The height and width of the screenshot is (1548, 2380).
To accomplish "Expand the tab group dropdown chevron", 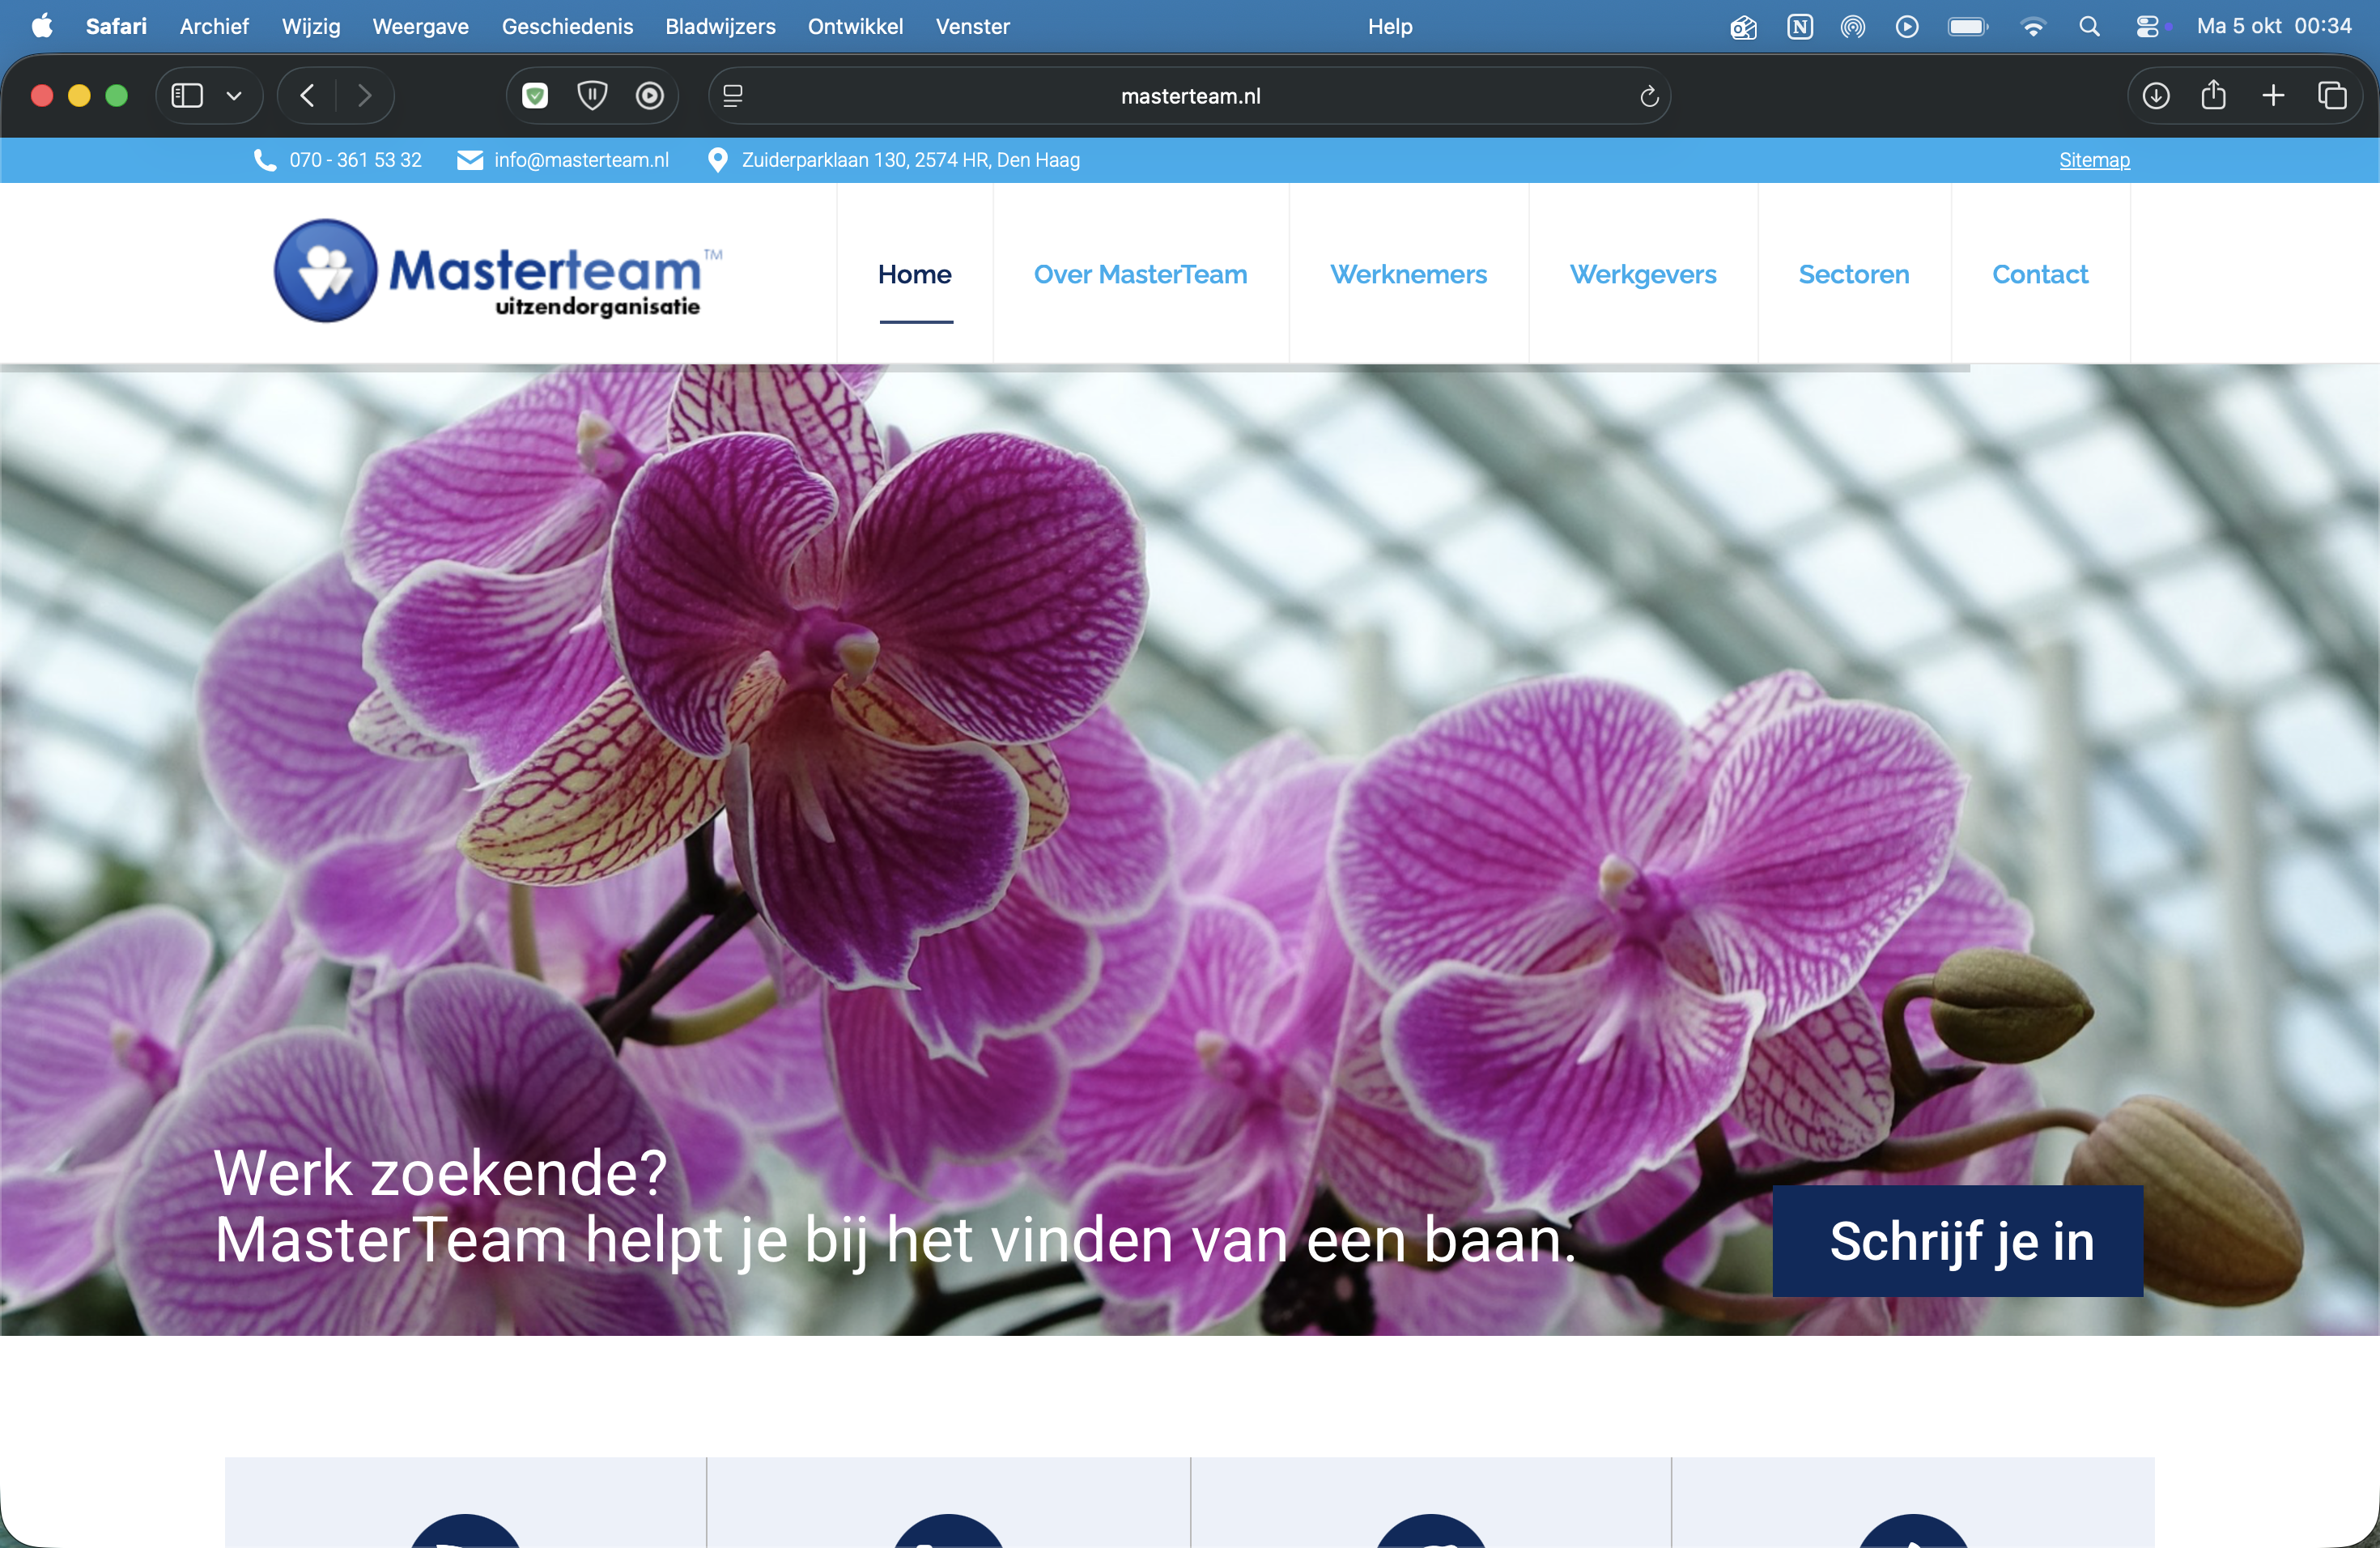I will click(x=234, y=96).
